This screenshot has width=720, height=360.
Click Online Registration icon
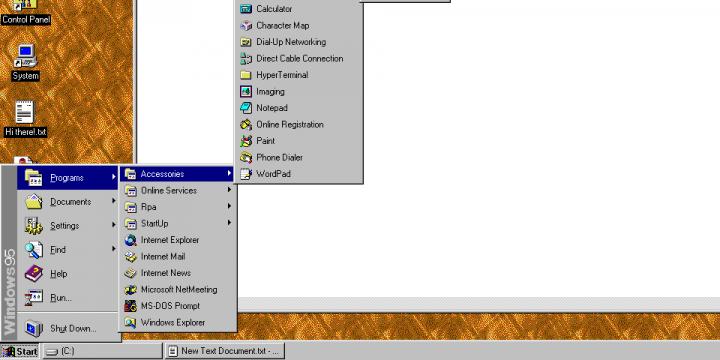coord(246,124)
